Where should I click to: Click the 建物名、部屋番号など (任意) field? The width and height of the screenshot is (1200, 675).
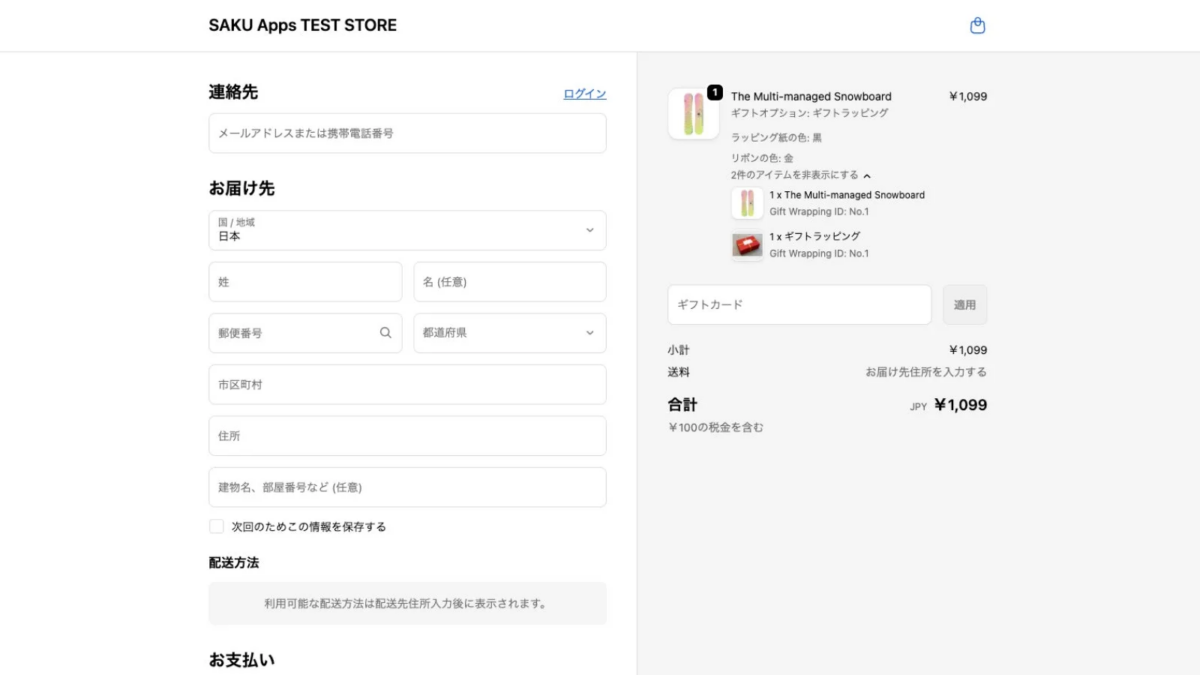pyautogui.click(x=407, y=487)
